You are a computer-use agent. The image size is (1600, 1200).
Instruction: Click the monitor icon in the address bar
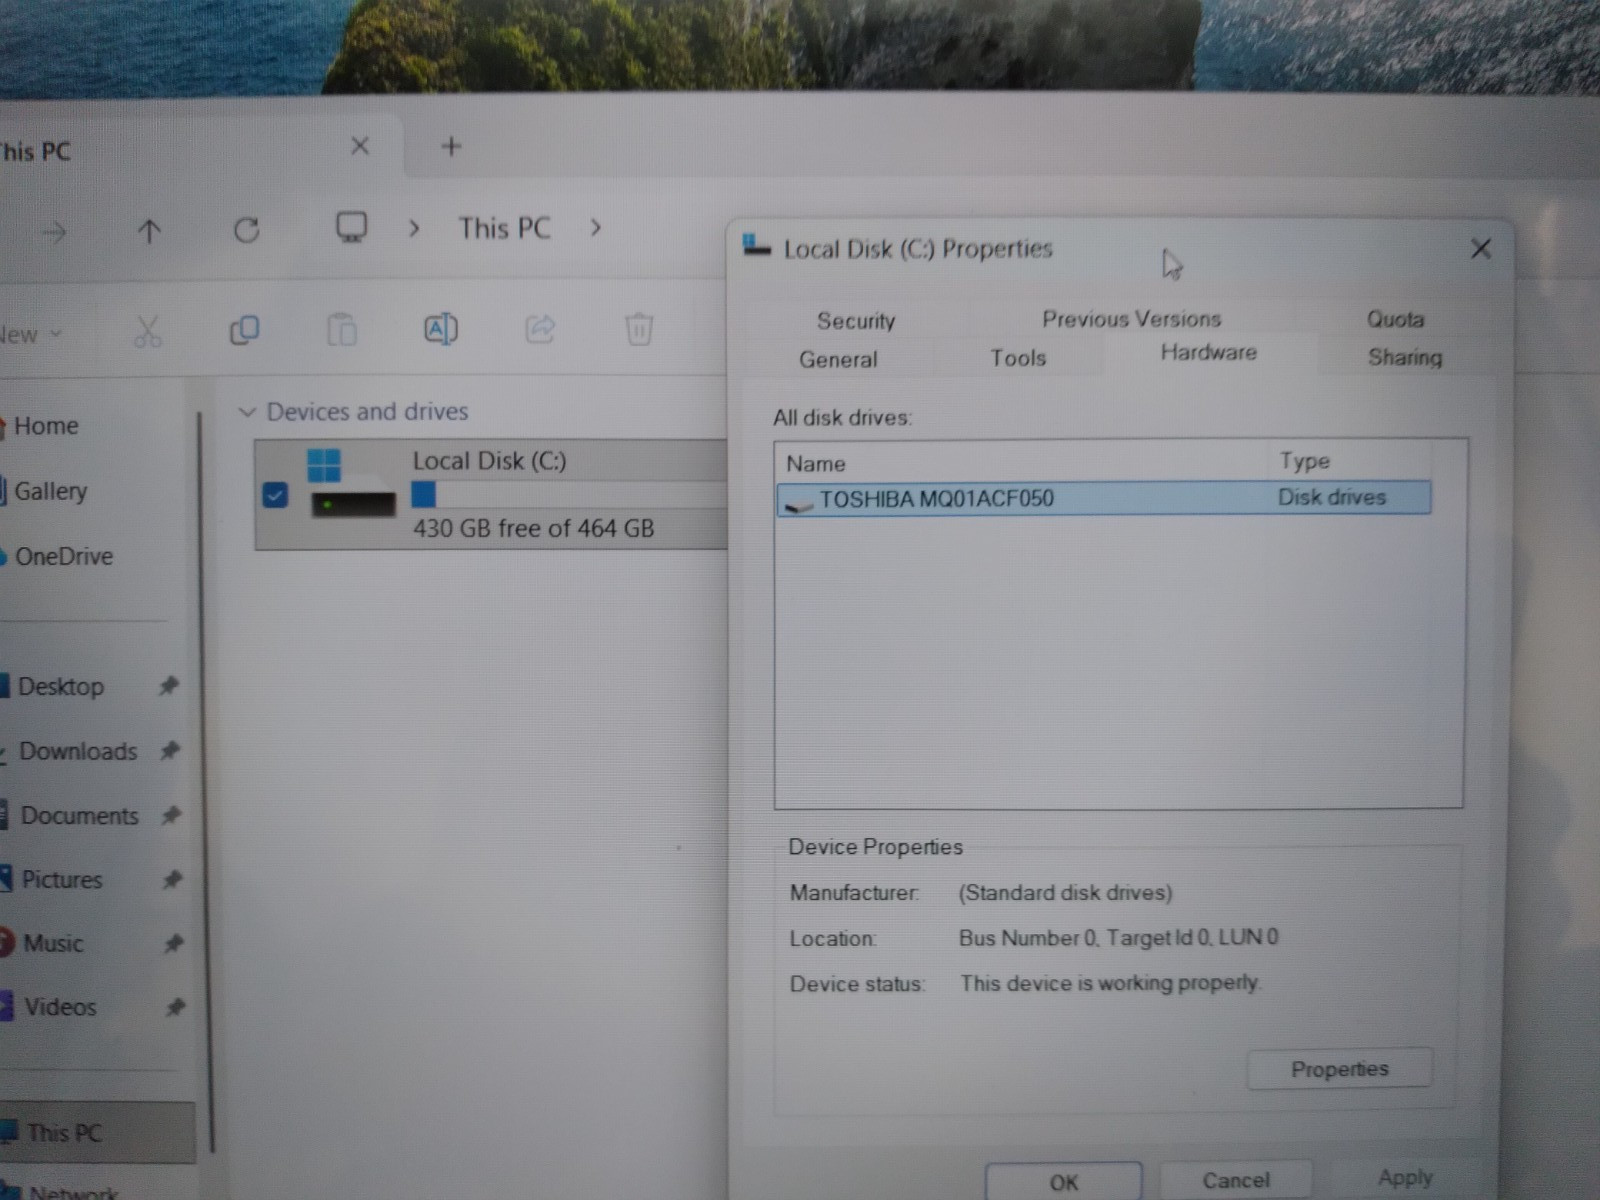351,228
